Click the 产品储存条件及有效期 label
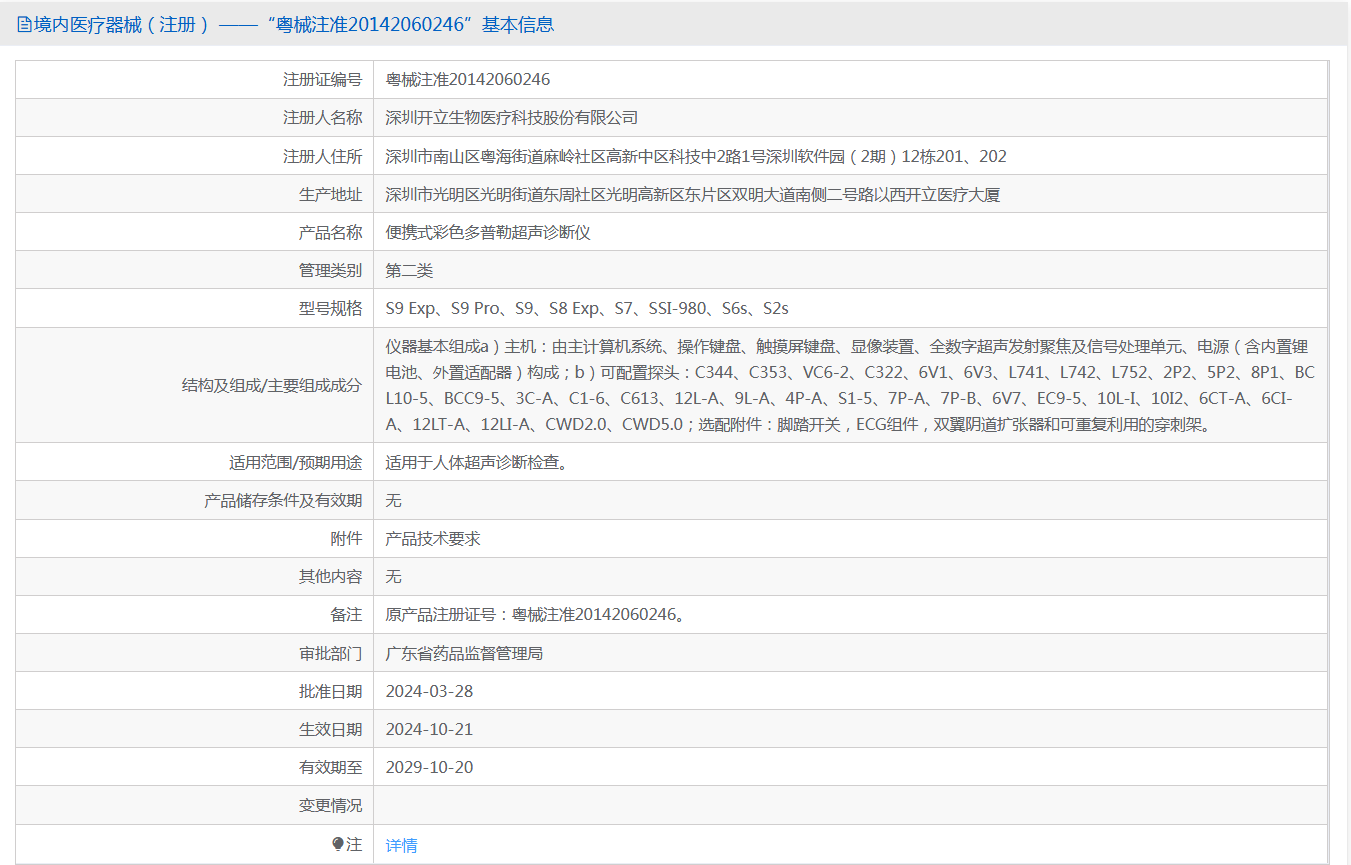The width and height of the screenshot is (1351, 865). click(283, 501)
